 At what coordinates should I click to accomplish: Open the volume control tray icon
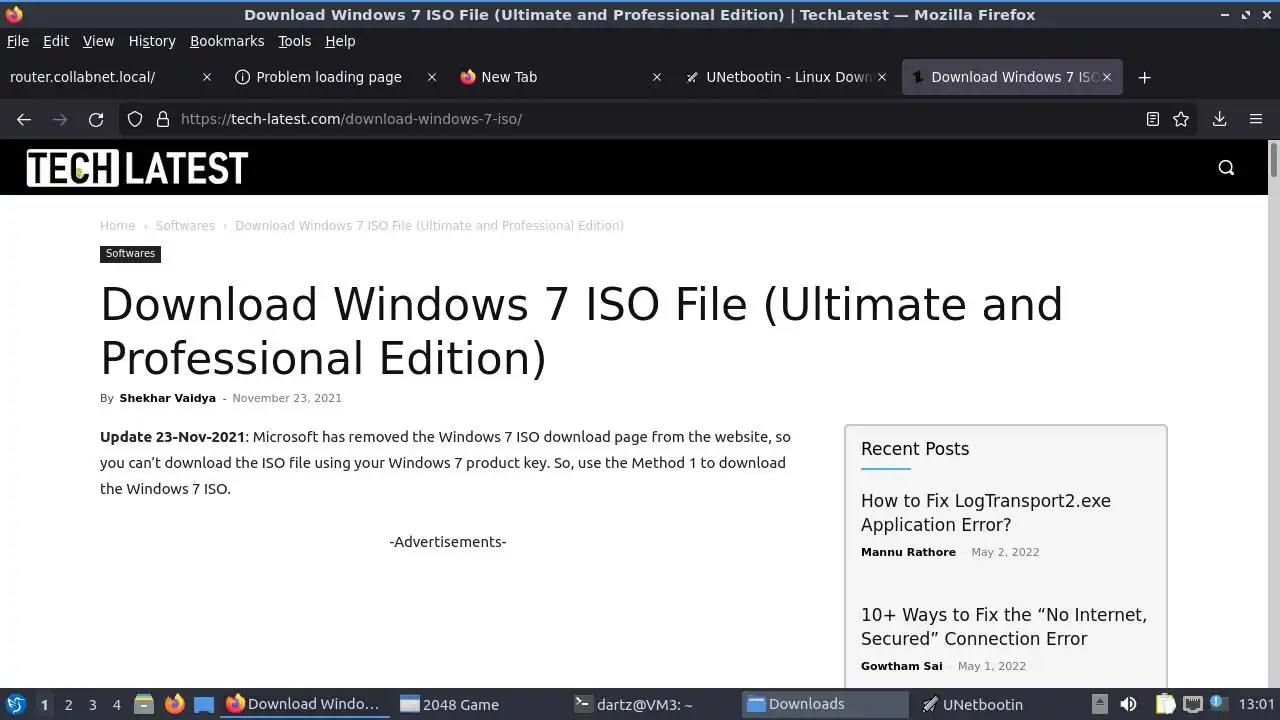point(1128,704)
